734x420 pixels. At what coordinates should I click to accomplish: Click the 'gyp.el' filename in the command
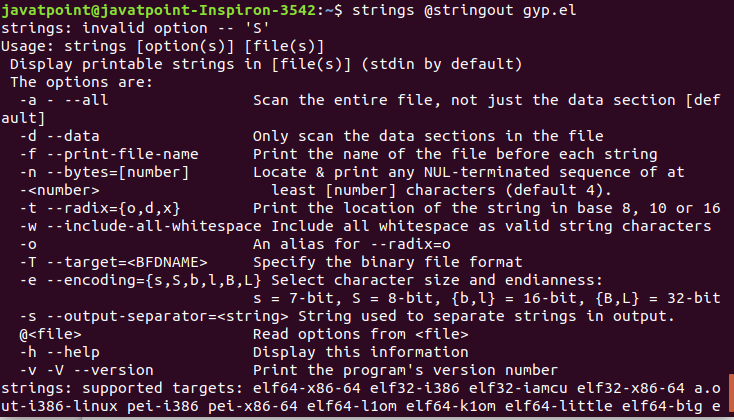point(550,11)
